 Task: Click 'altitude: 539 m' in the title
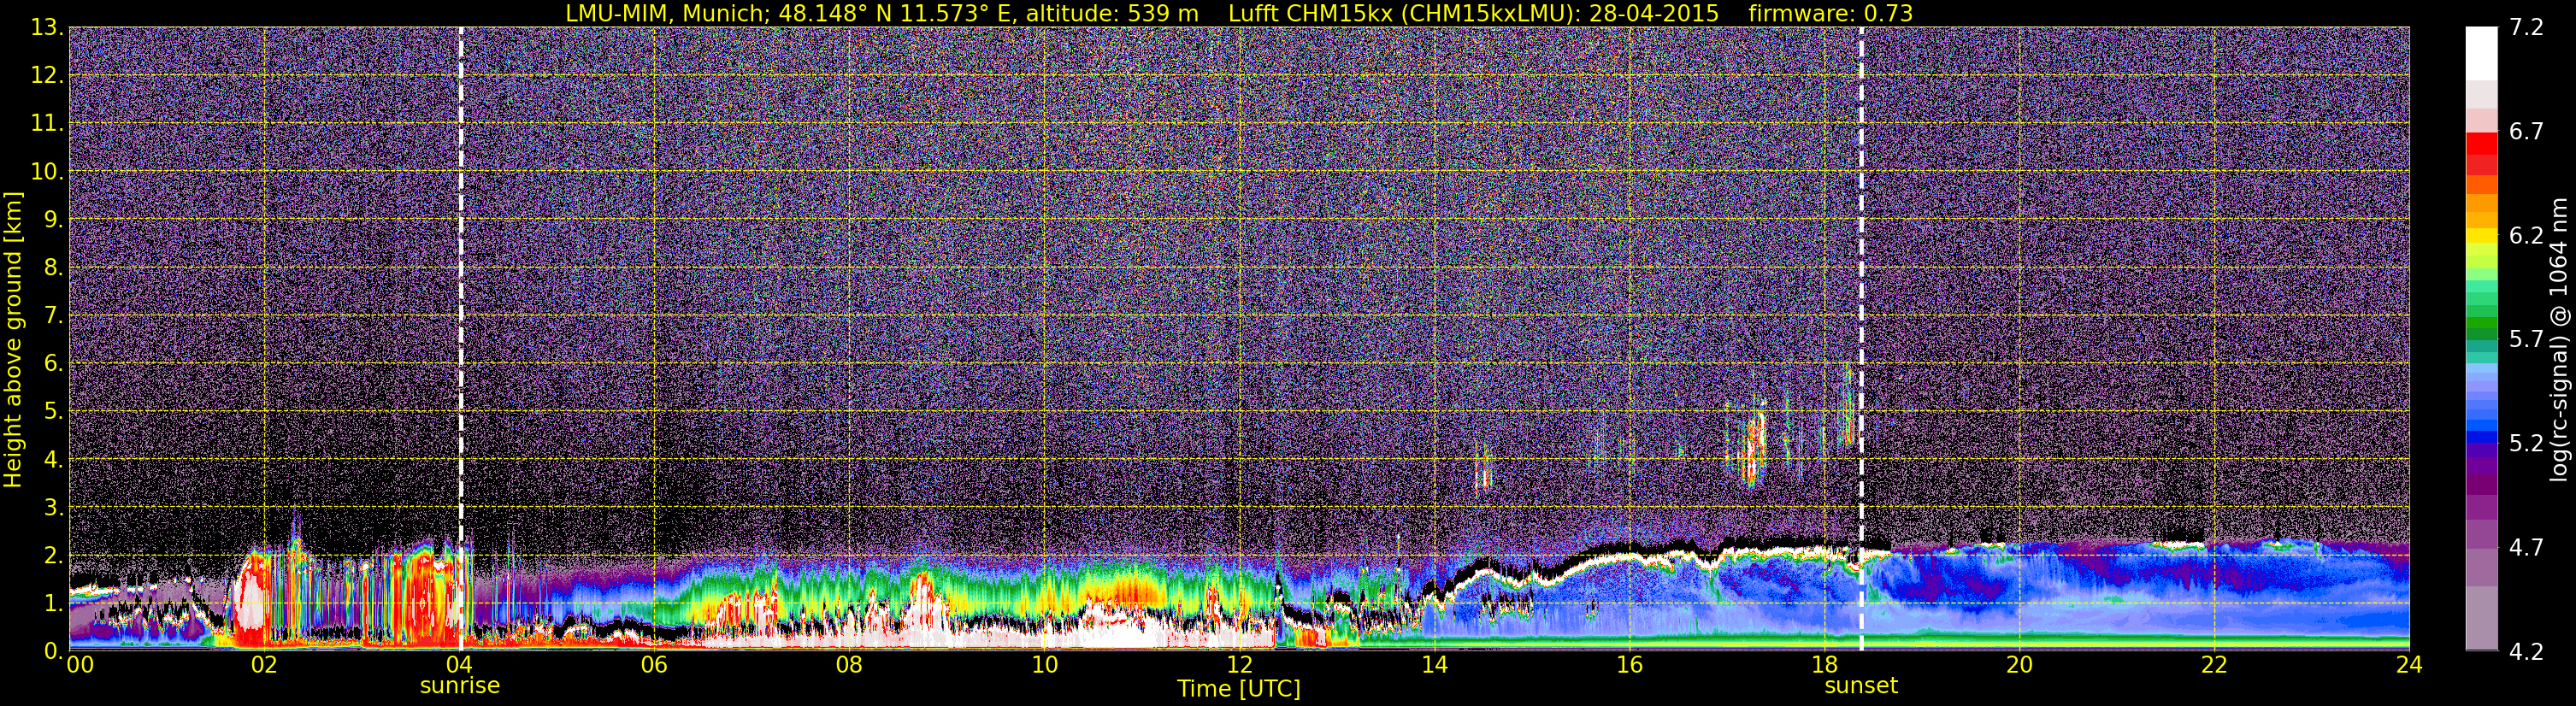coord(1112,14)
